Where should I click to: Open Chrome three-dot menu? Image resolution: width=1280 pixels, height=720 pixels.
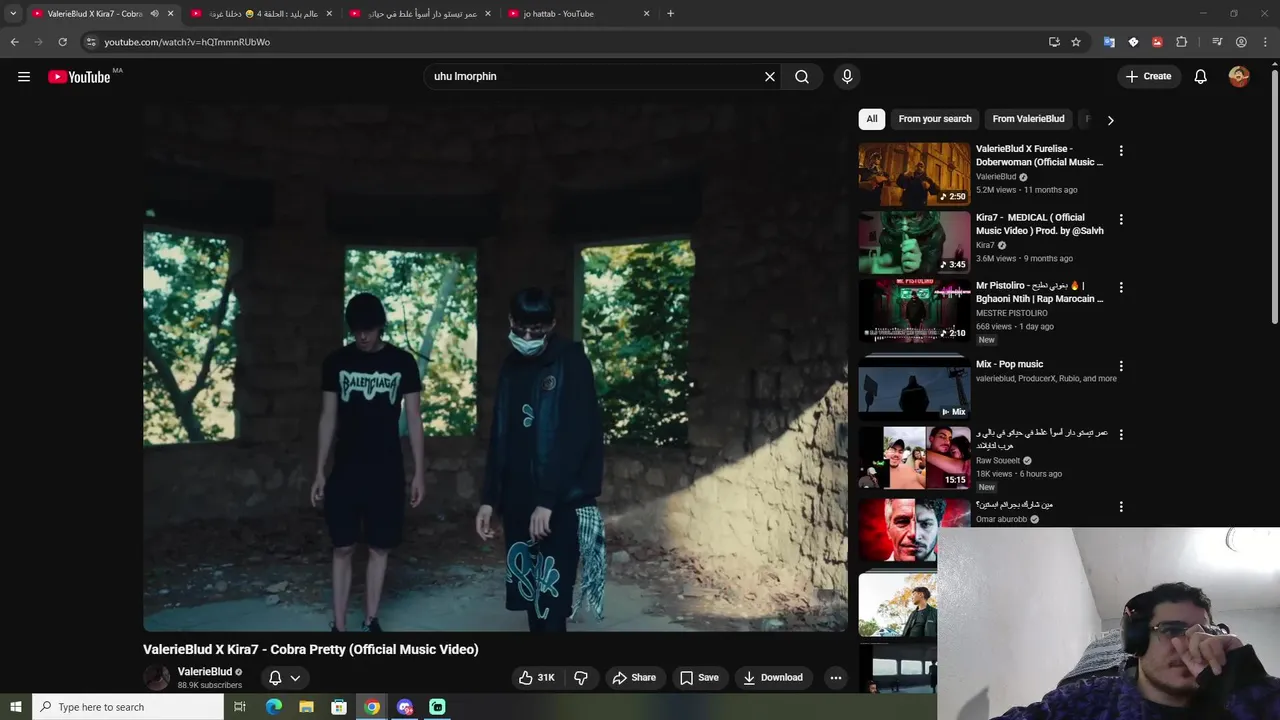1265,42
